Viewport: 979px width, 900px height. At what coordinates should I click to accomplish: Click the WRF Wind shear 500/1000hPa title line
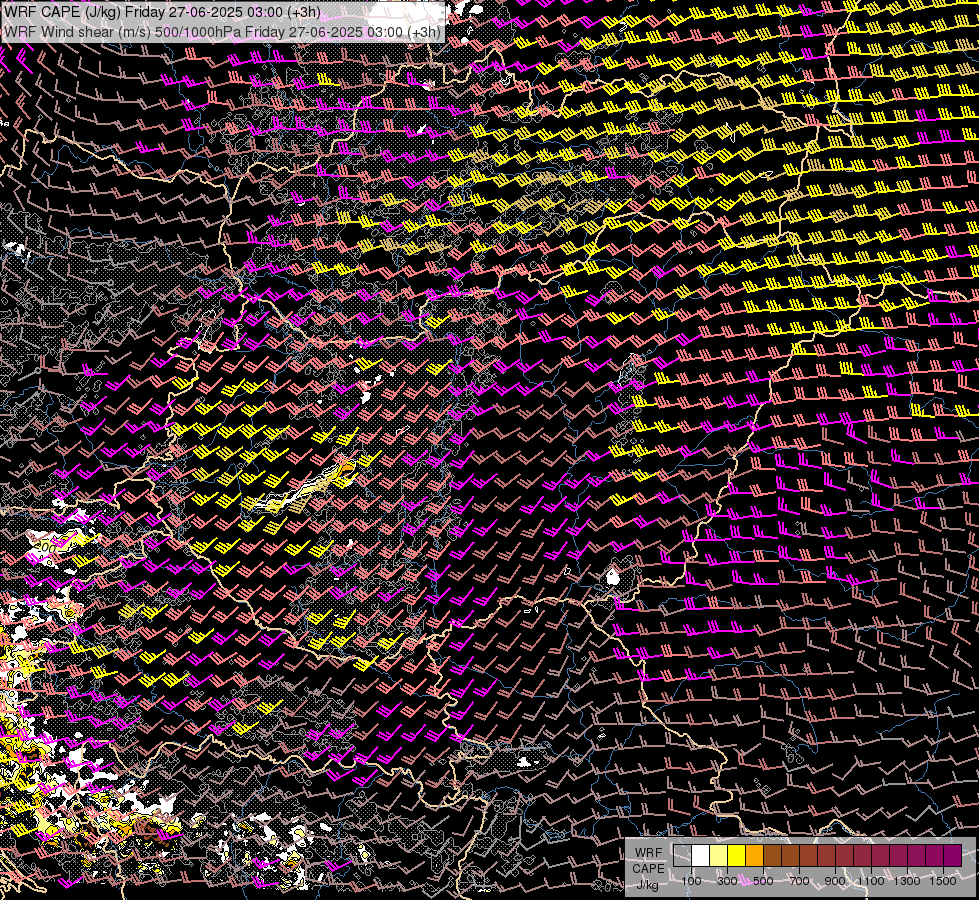click(222, 32)
